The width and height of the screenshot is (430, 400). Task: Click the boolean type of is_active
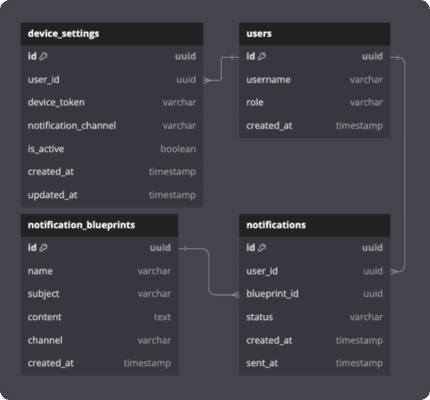coord(178,149)
